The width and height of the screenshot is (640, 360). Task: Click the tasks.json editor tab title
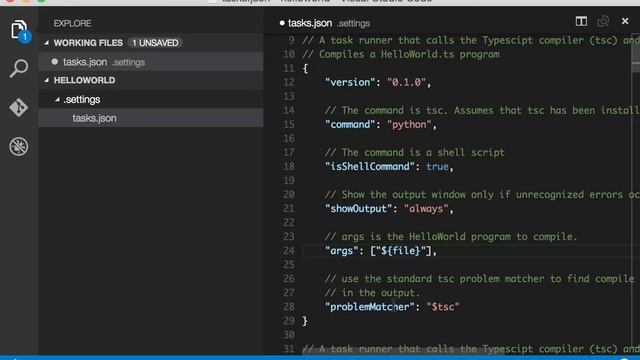coord(310,23)
